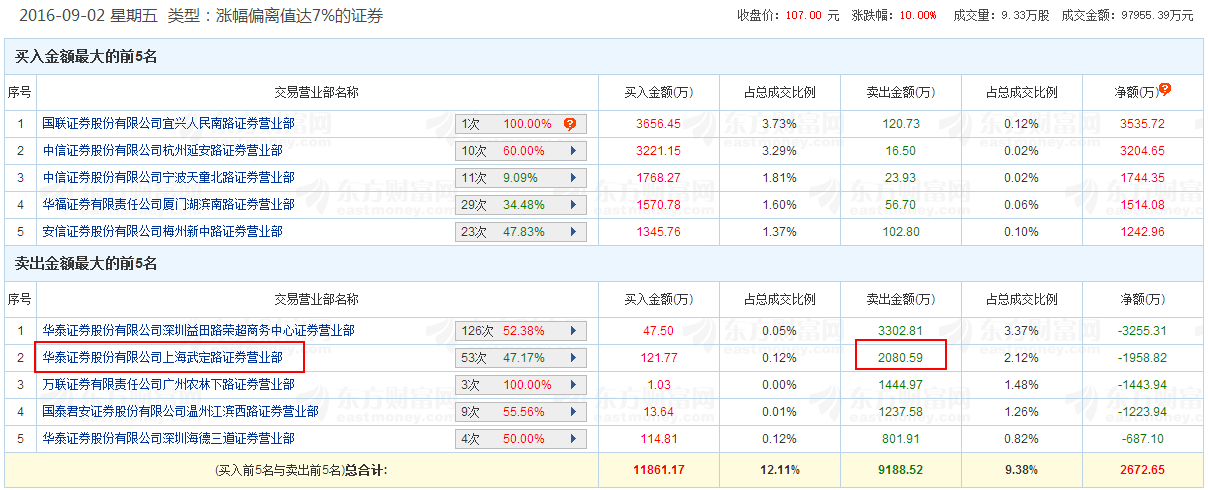Open 华福证券有限责任公司厦门湖滨南路证券营业部 link
This screenshot has width=1208, height=490.
168,205
